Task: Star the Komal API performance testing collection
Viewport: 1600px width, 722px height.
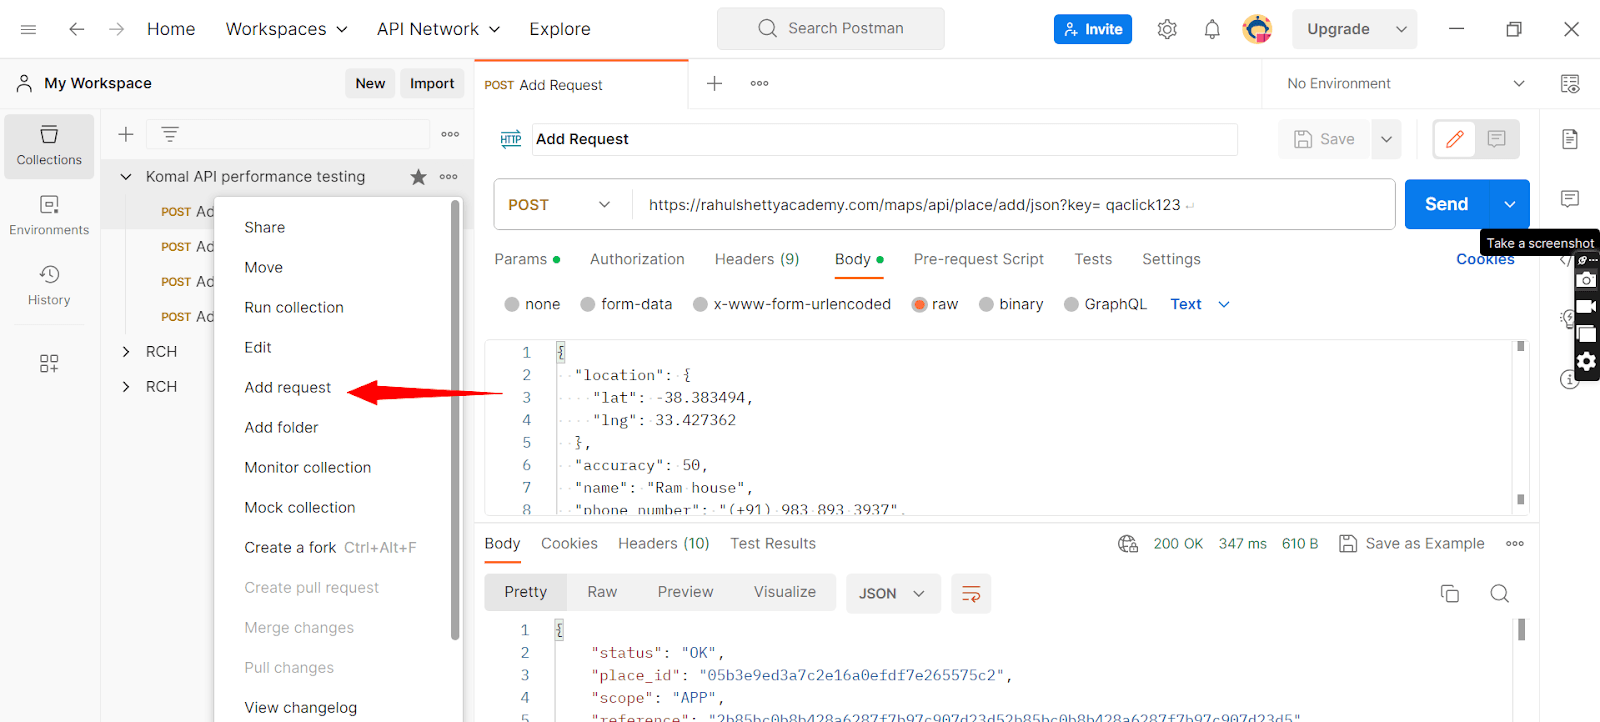Action: (418, 177)
